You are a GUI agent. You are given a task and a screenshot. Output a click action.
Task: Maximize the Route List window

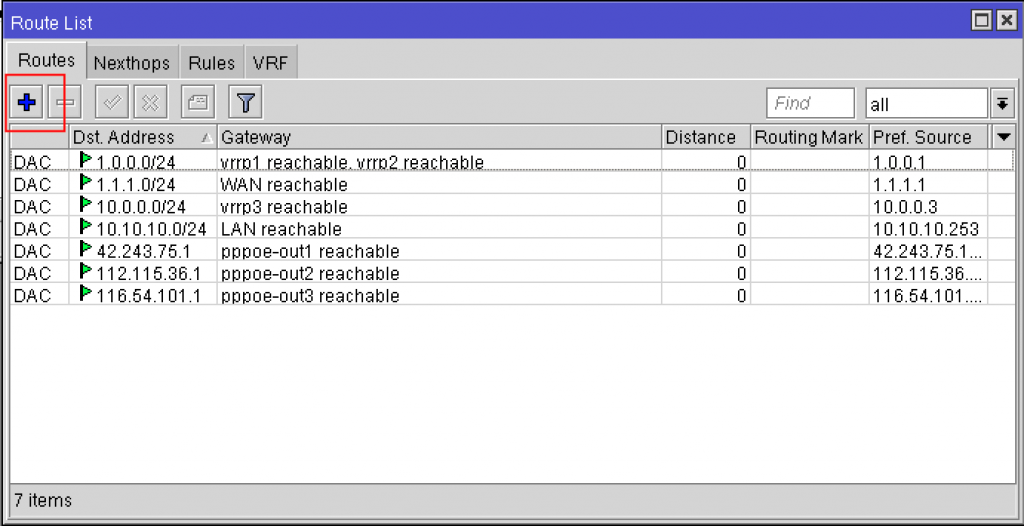click(x=982, y=22)
